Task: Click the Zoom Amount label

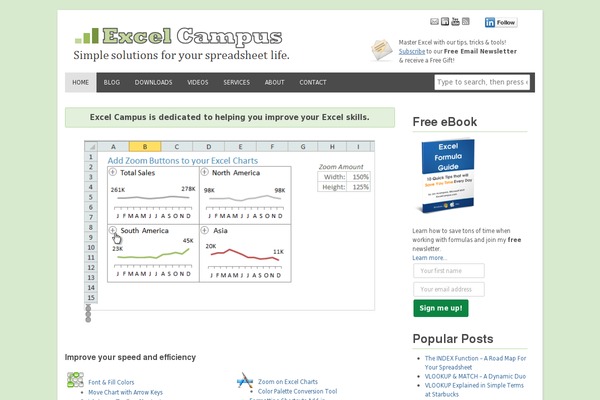Action: tap(341, 167)
